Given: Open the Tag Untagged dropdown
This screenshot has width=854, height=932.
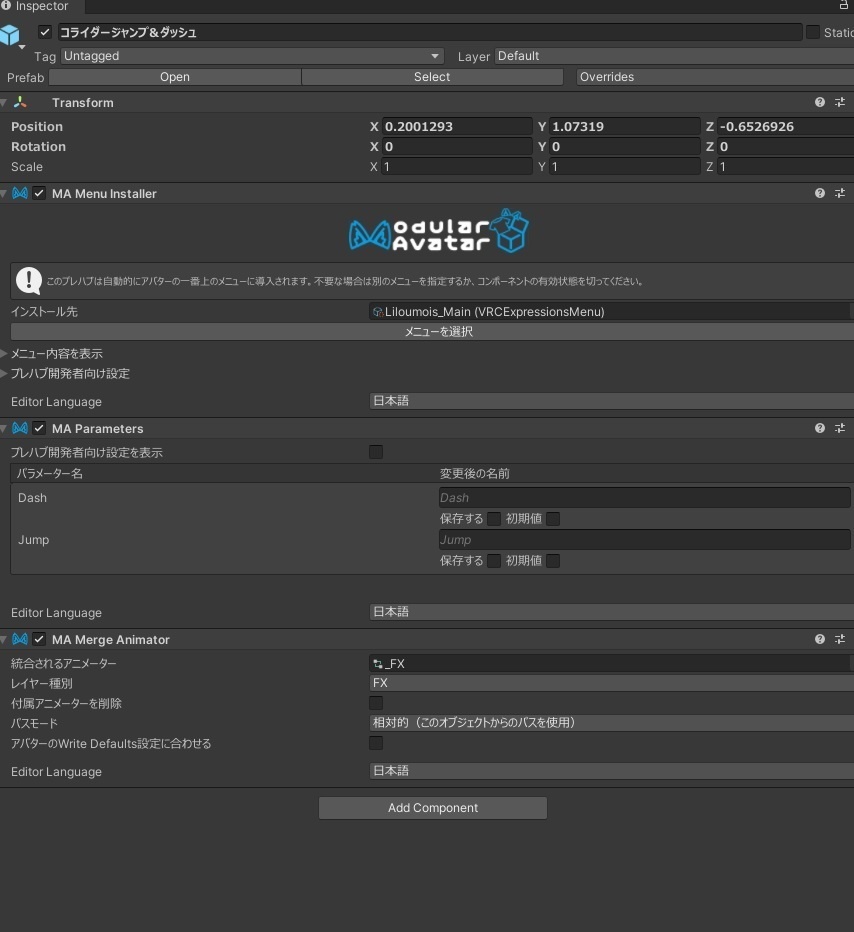Looking at the screenshot, I should 252,56.
